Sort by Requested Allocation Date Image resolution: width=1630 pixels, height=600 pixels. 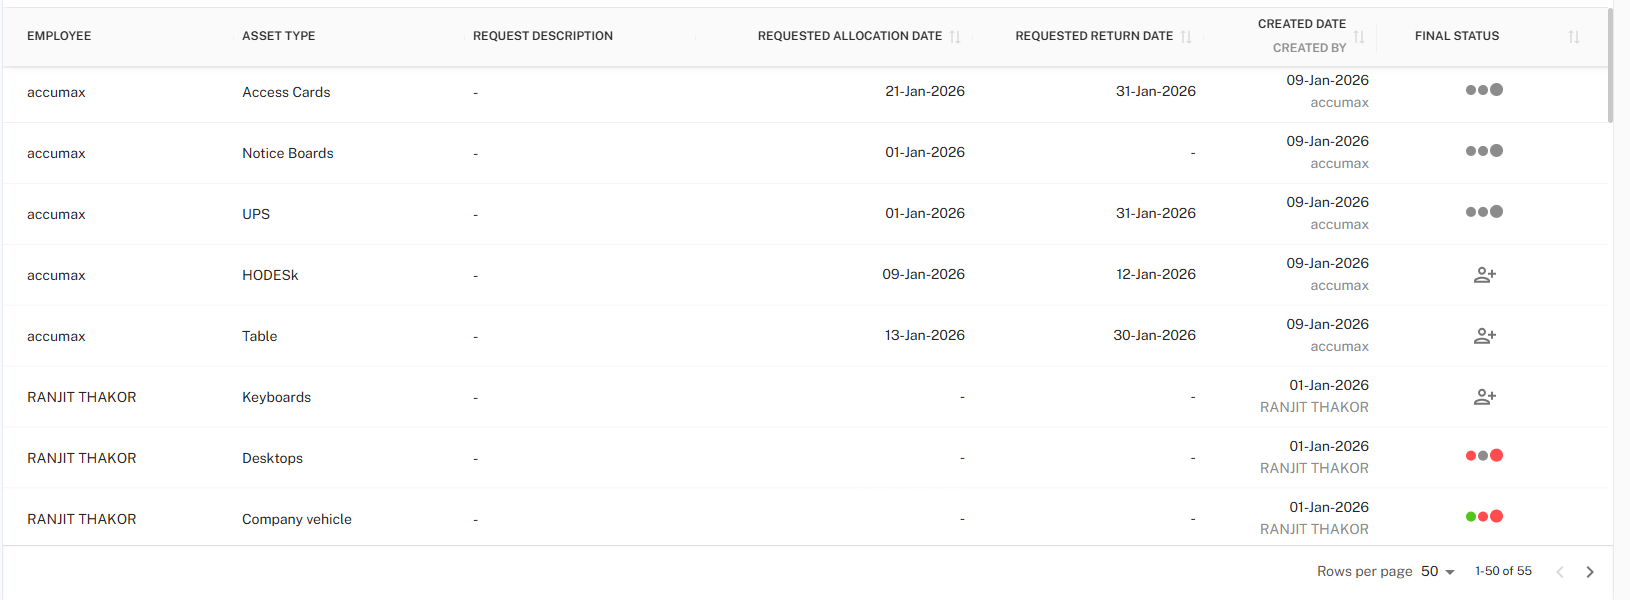[955, 37]
